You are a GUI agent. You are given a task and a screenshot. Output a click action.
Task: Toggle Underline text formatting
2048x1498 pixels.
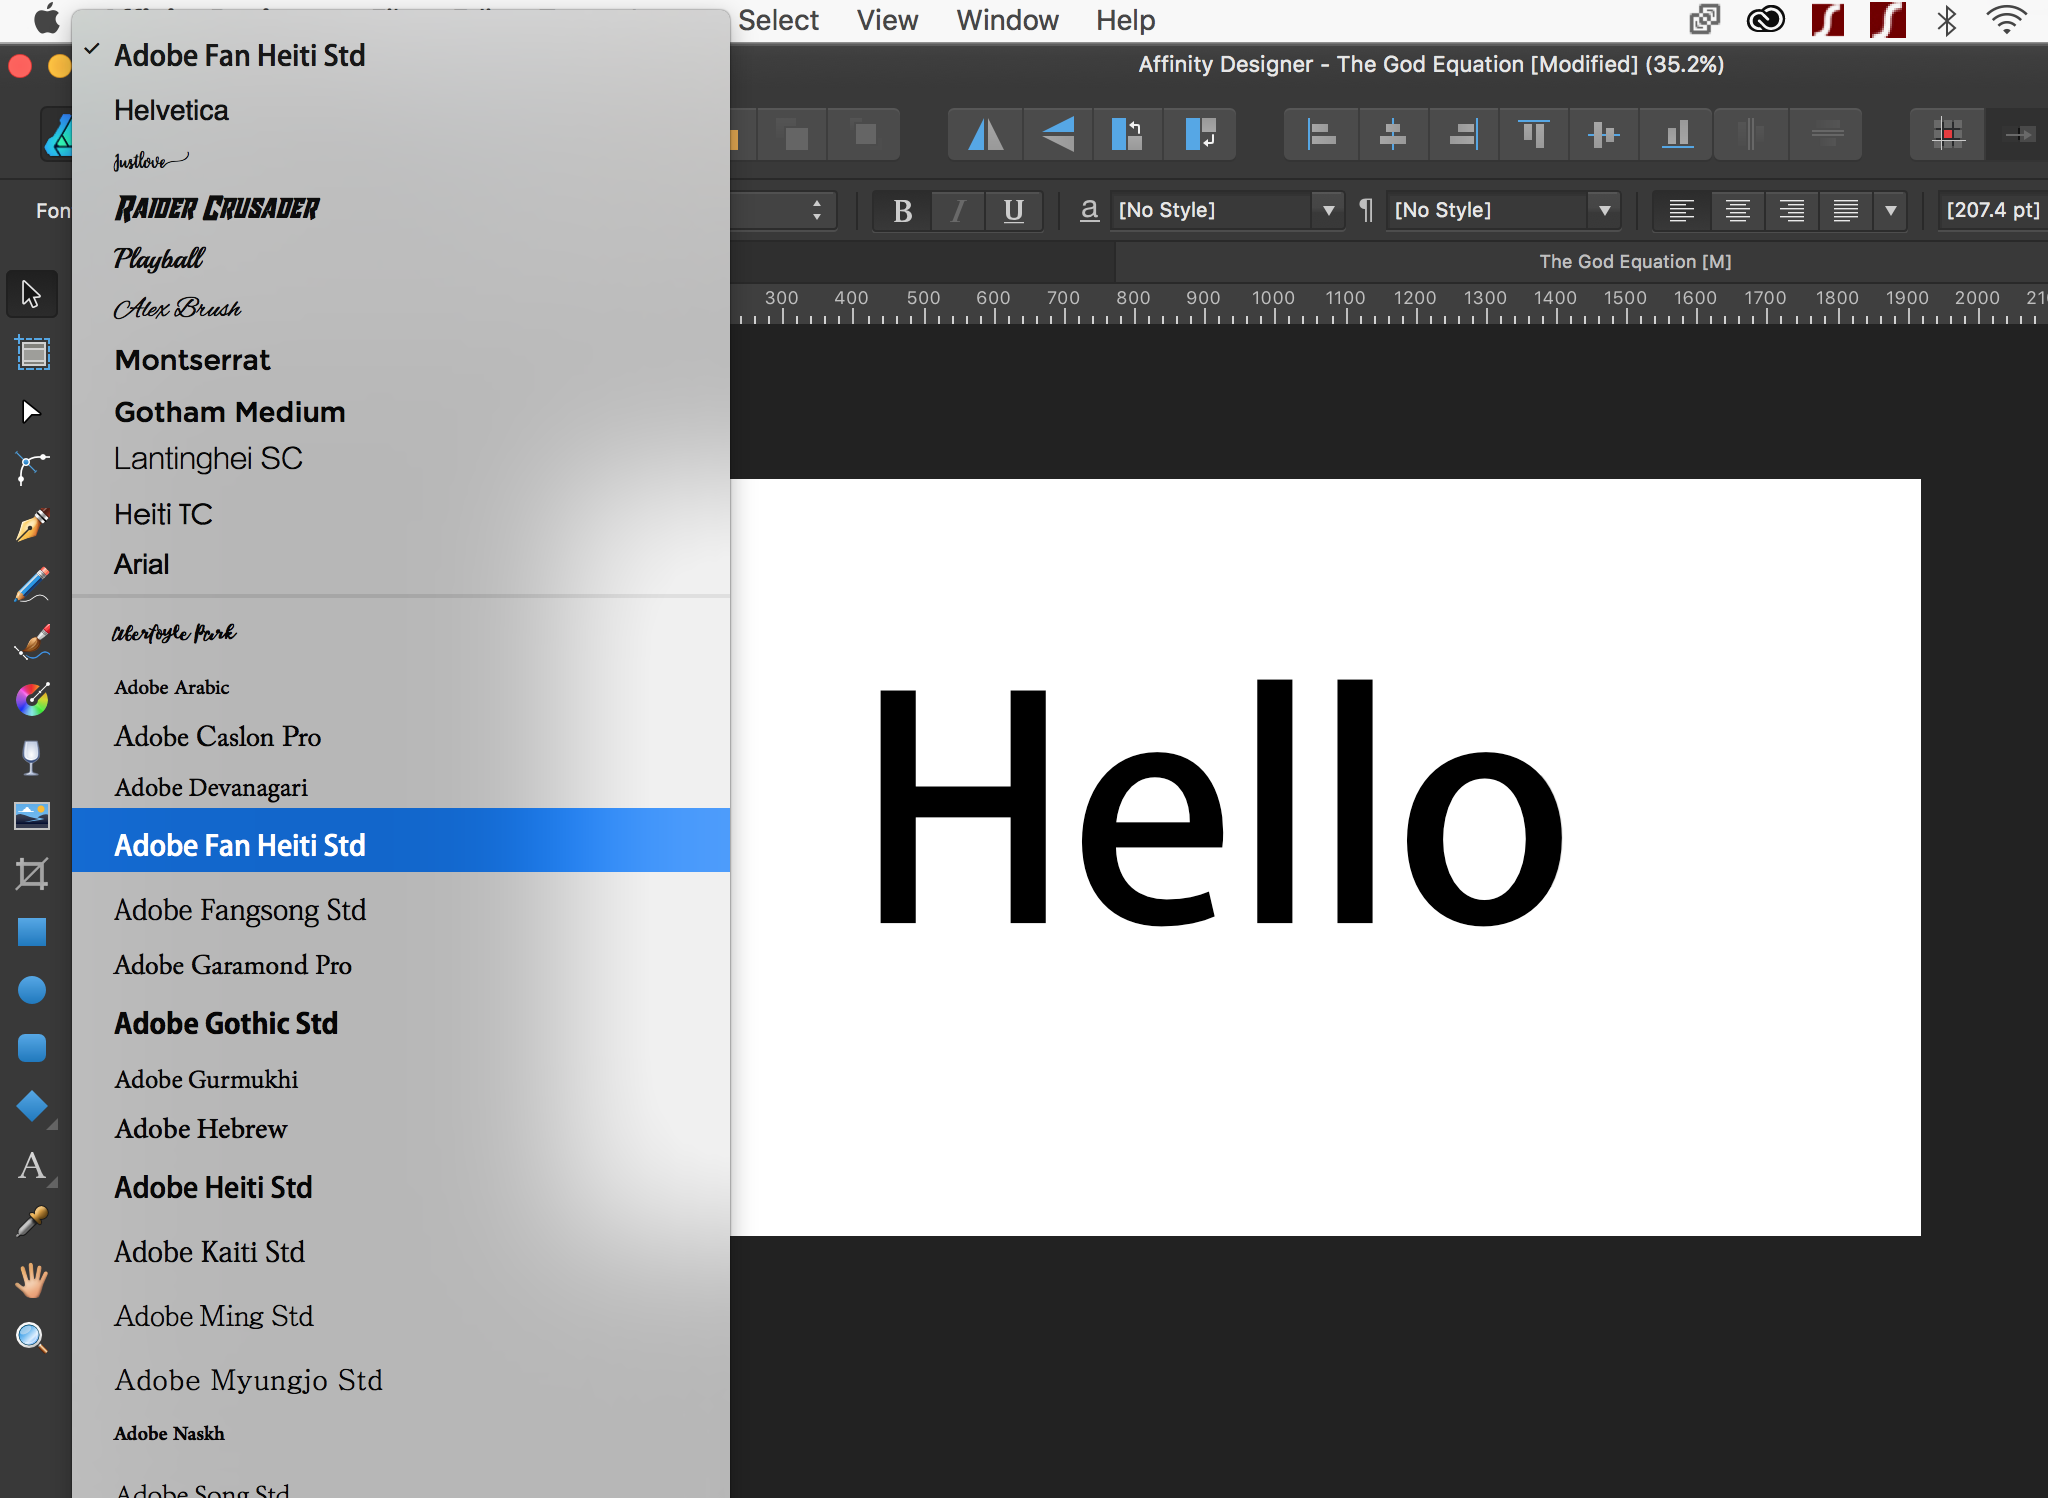click(x=1013, y=211)
